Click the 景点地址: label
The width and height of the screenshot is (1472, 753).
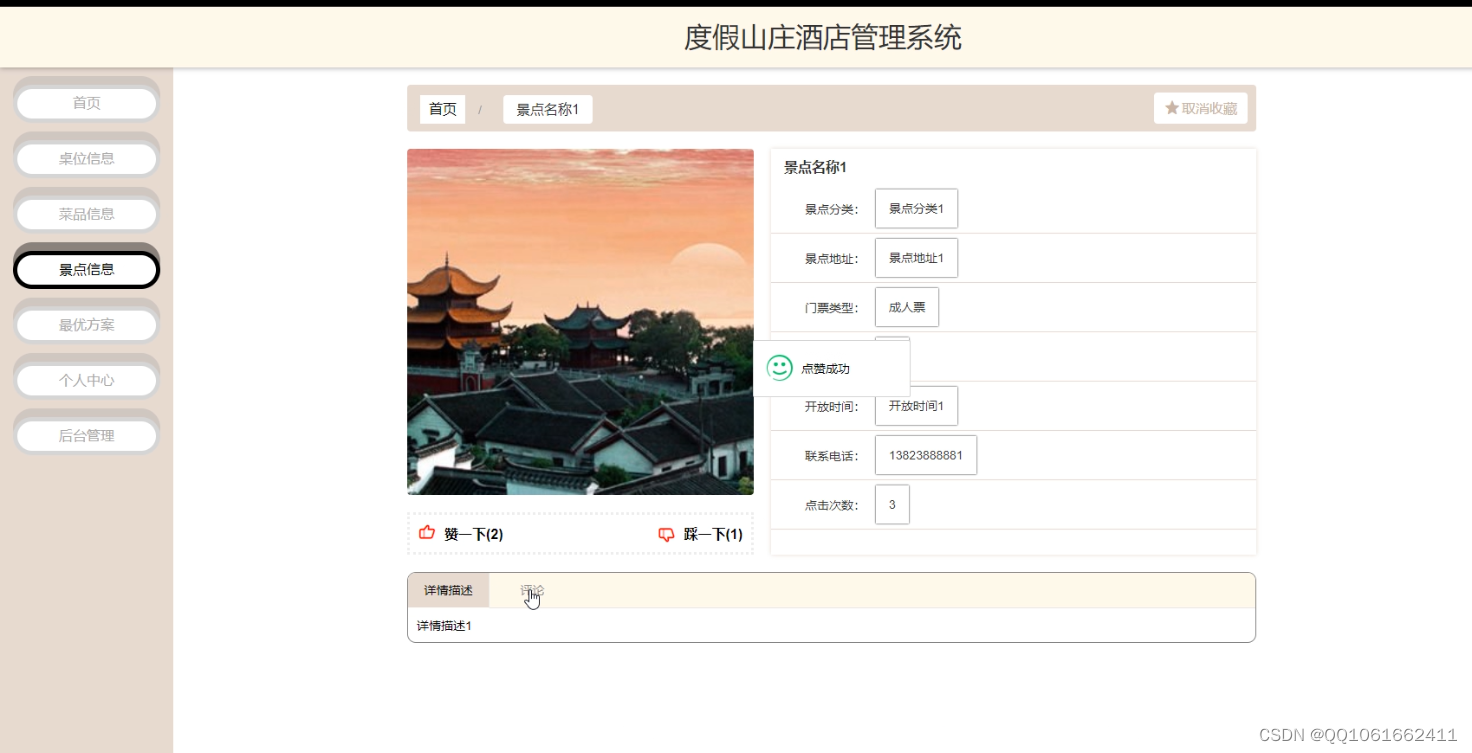[832, 259]
